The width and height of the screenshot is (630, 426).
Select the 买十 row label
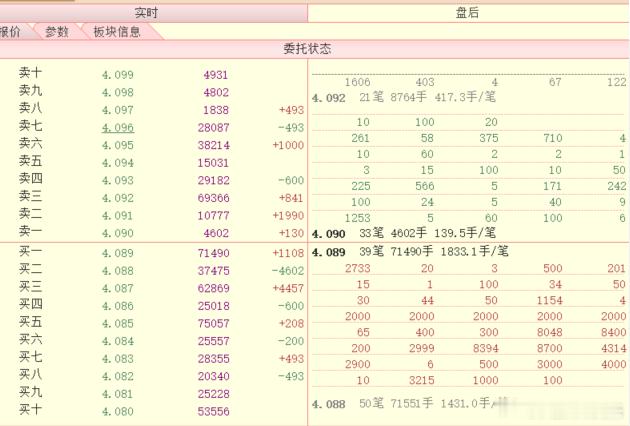[x=30, y=410]
